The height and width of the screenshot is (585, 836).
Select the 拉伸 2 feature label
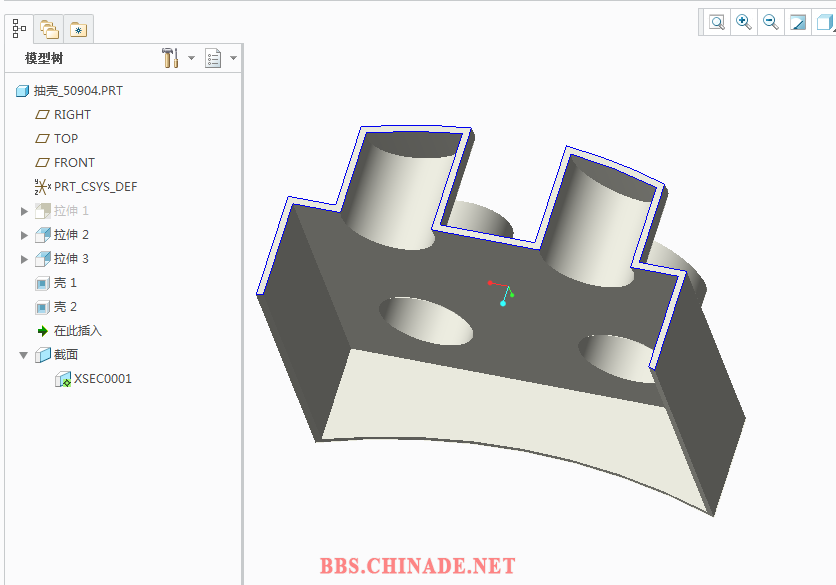71,235
